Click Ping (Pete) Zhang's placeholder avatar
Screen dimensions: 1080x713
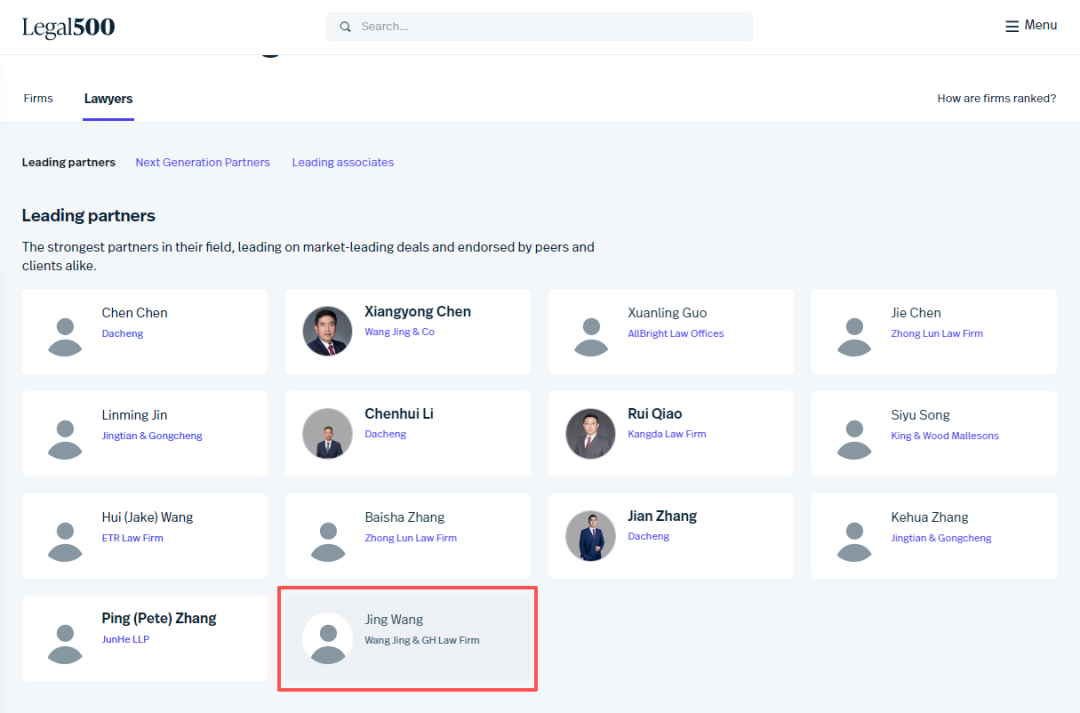65,643
